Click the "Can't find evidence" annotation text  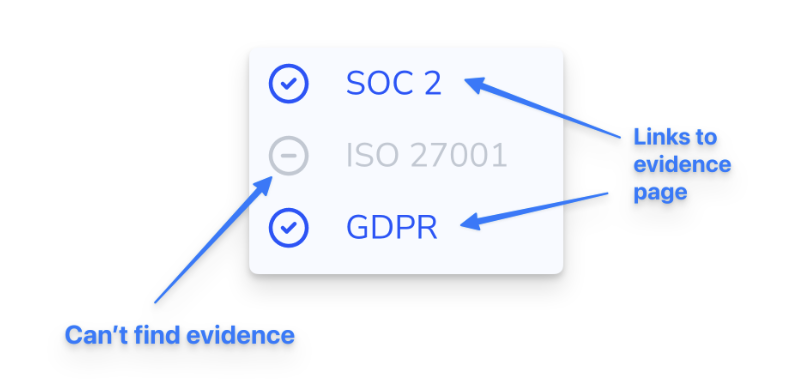click(x=180, y=335)
